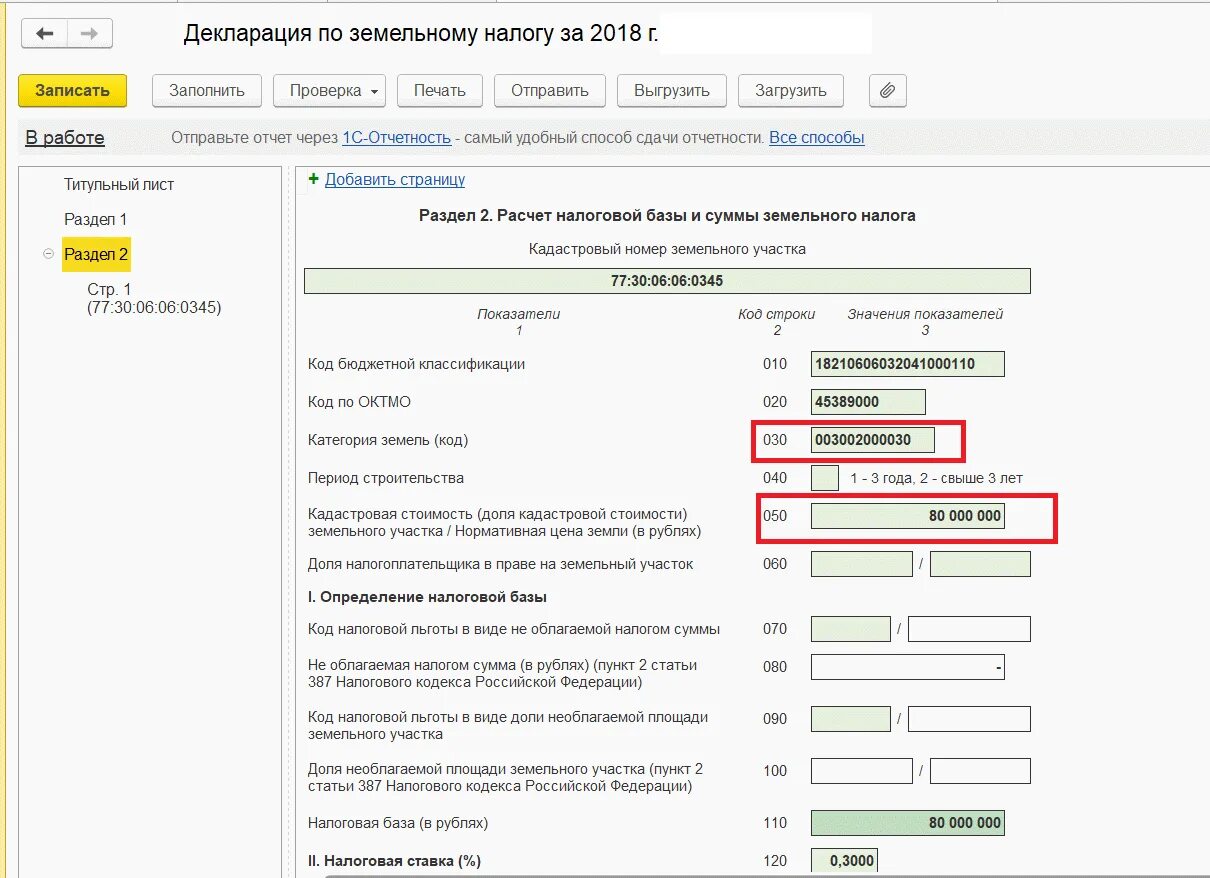Send the report with Отправить
1210x878 pixels.
550,91
